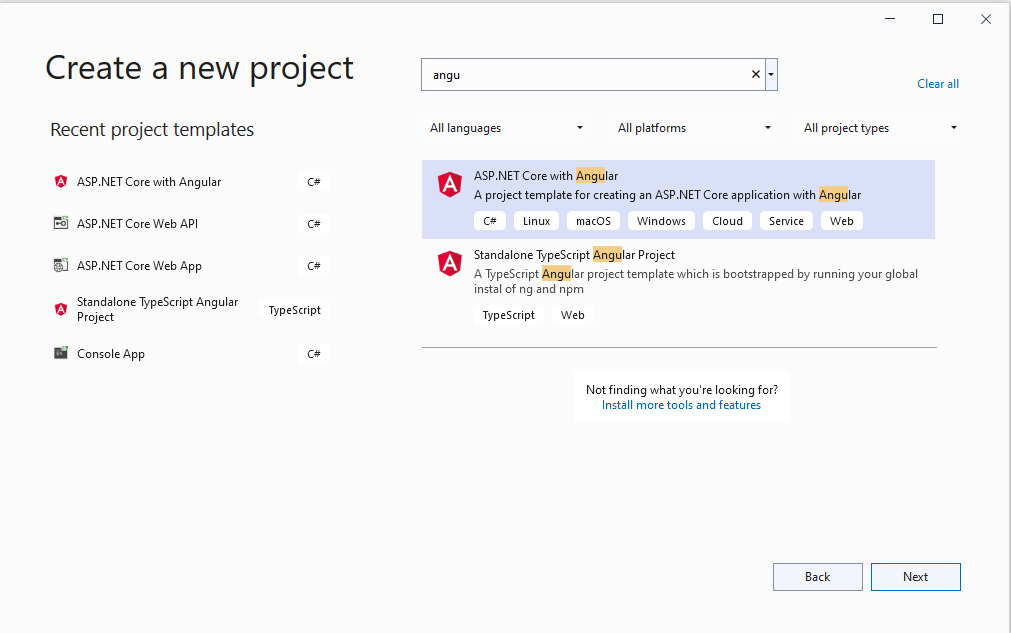Close the Create a new project window

(x=986, y=19)
